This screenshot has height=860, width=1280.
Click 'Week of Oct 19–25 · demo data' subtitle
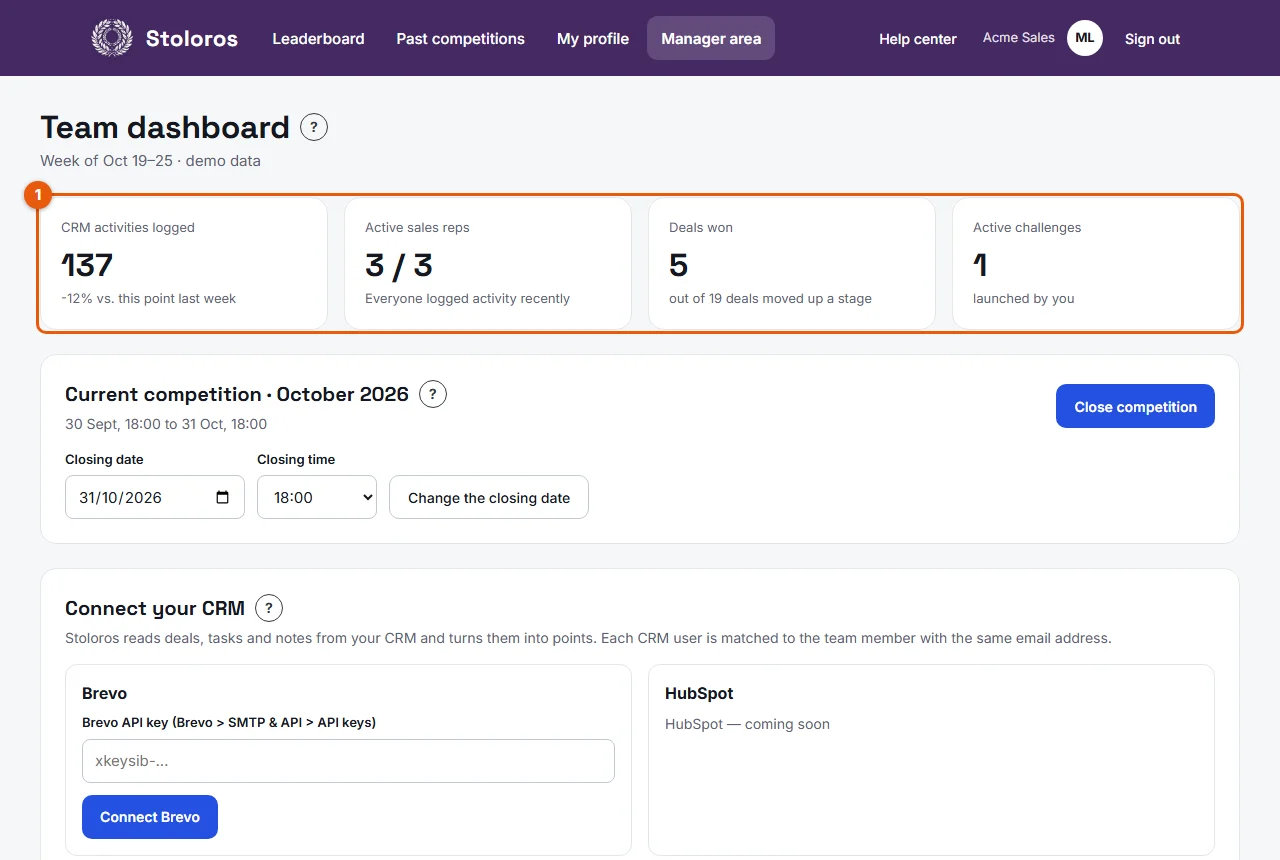click(x=150, y=160)
